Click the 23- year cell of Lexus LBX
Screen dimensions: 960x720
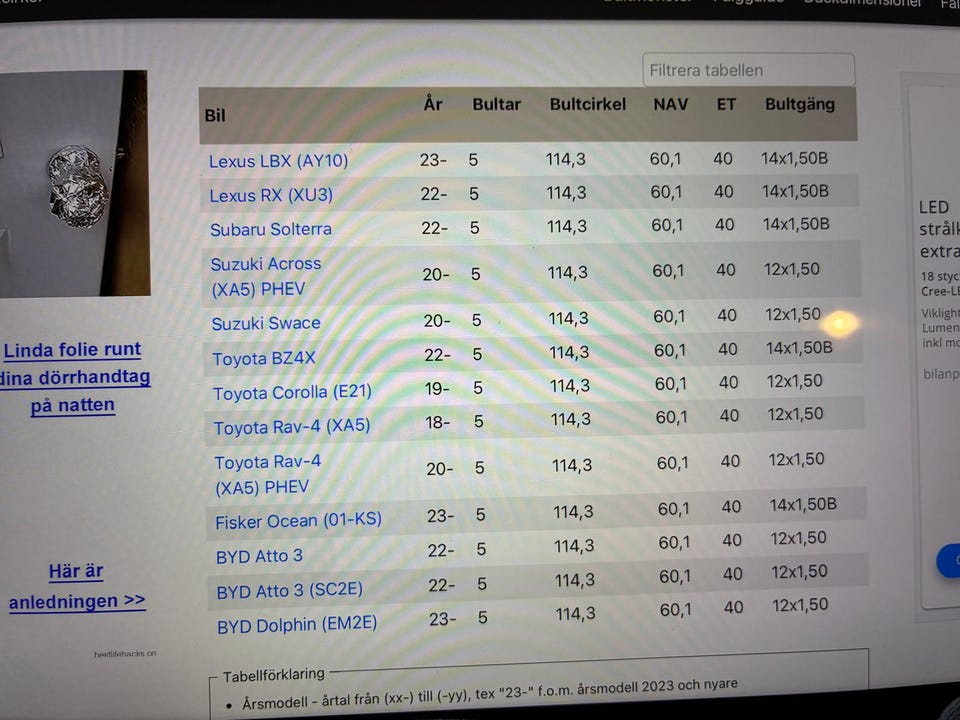tap(433, 160)
